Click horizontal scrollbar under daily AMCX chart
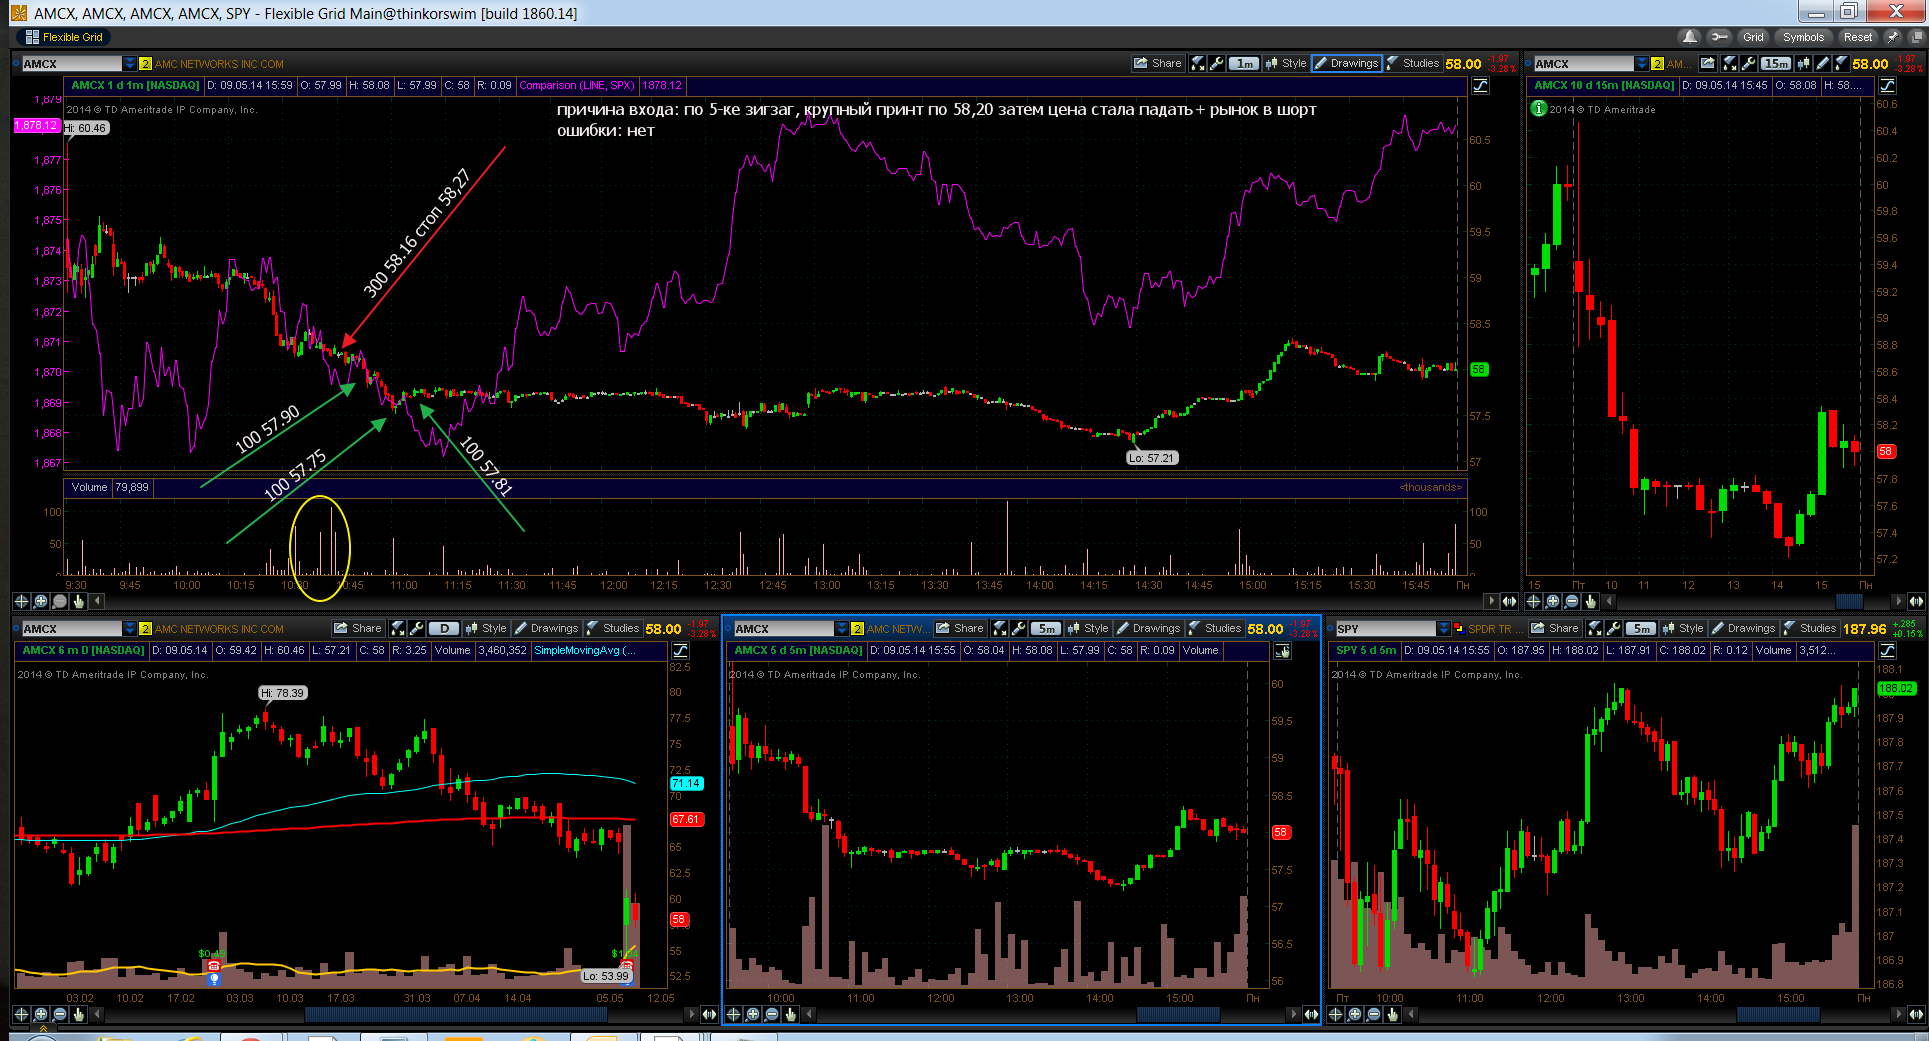The height and width of the screenshot is (1041, 1929). (x=455, y=1014)
